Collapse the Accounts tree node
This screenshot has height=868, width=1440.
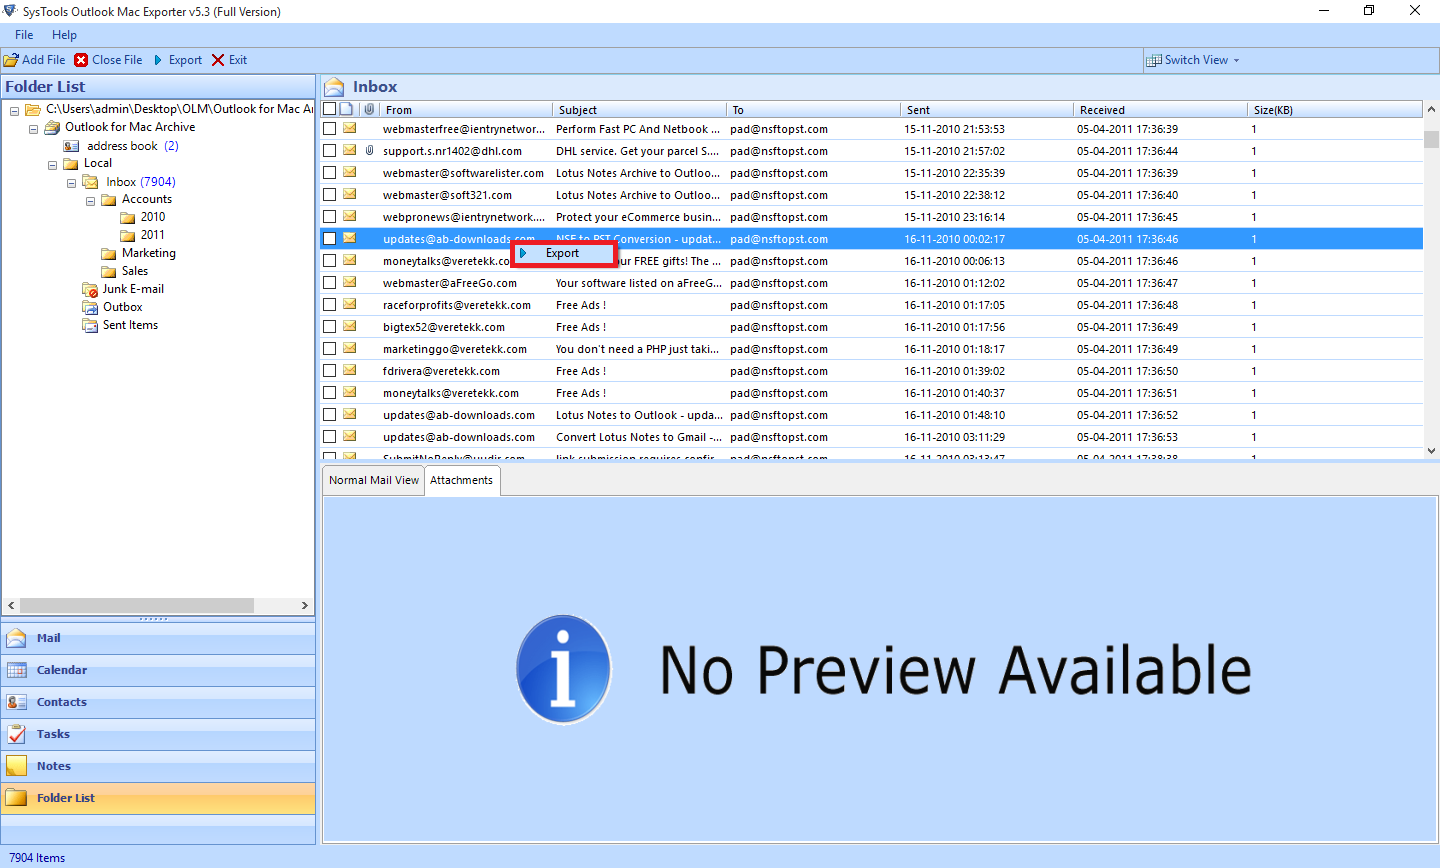89,199
